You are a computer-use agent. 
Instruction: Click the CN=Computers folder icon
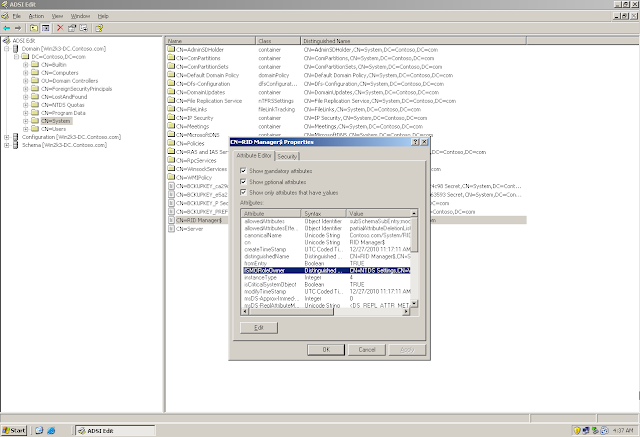pos(35,73)
